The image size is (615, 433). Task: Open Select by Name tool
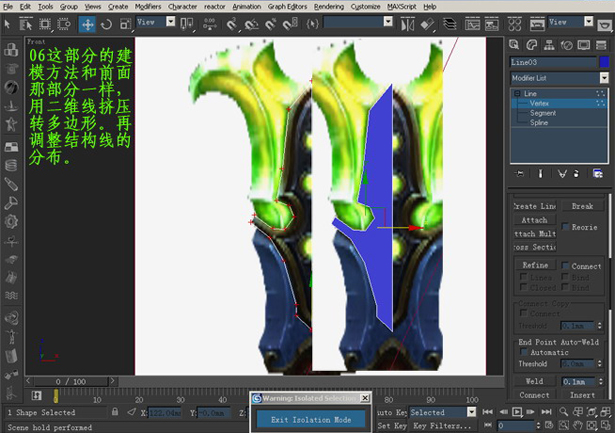[x=25, y=24]
